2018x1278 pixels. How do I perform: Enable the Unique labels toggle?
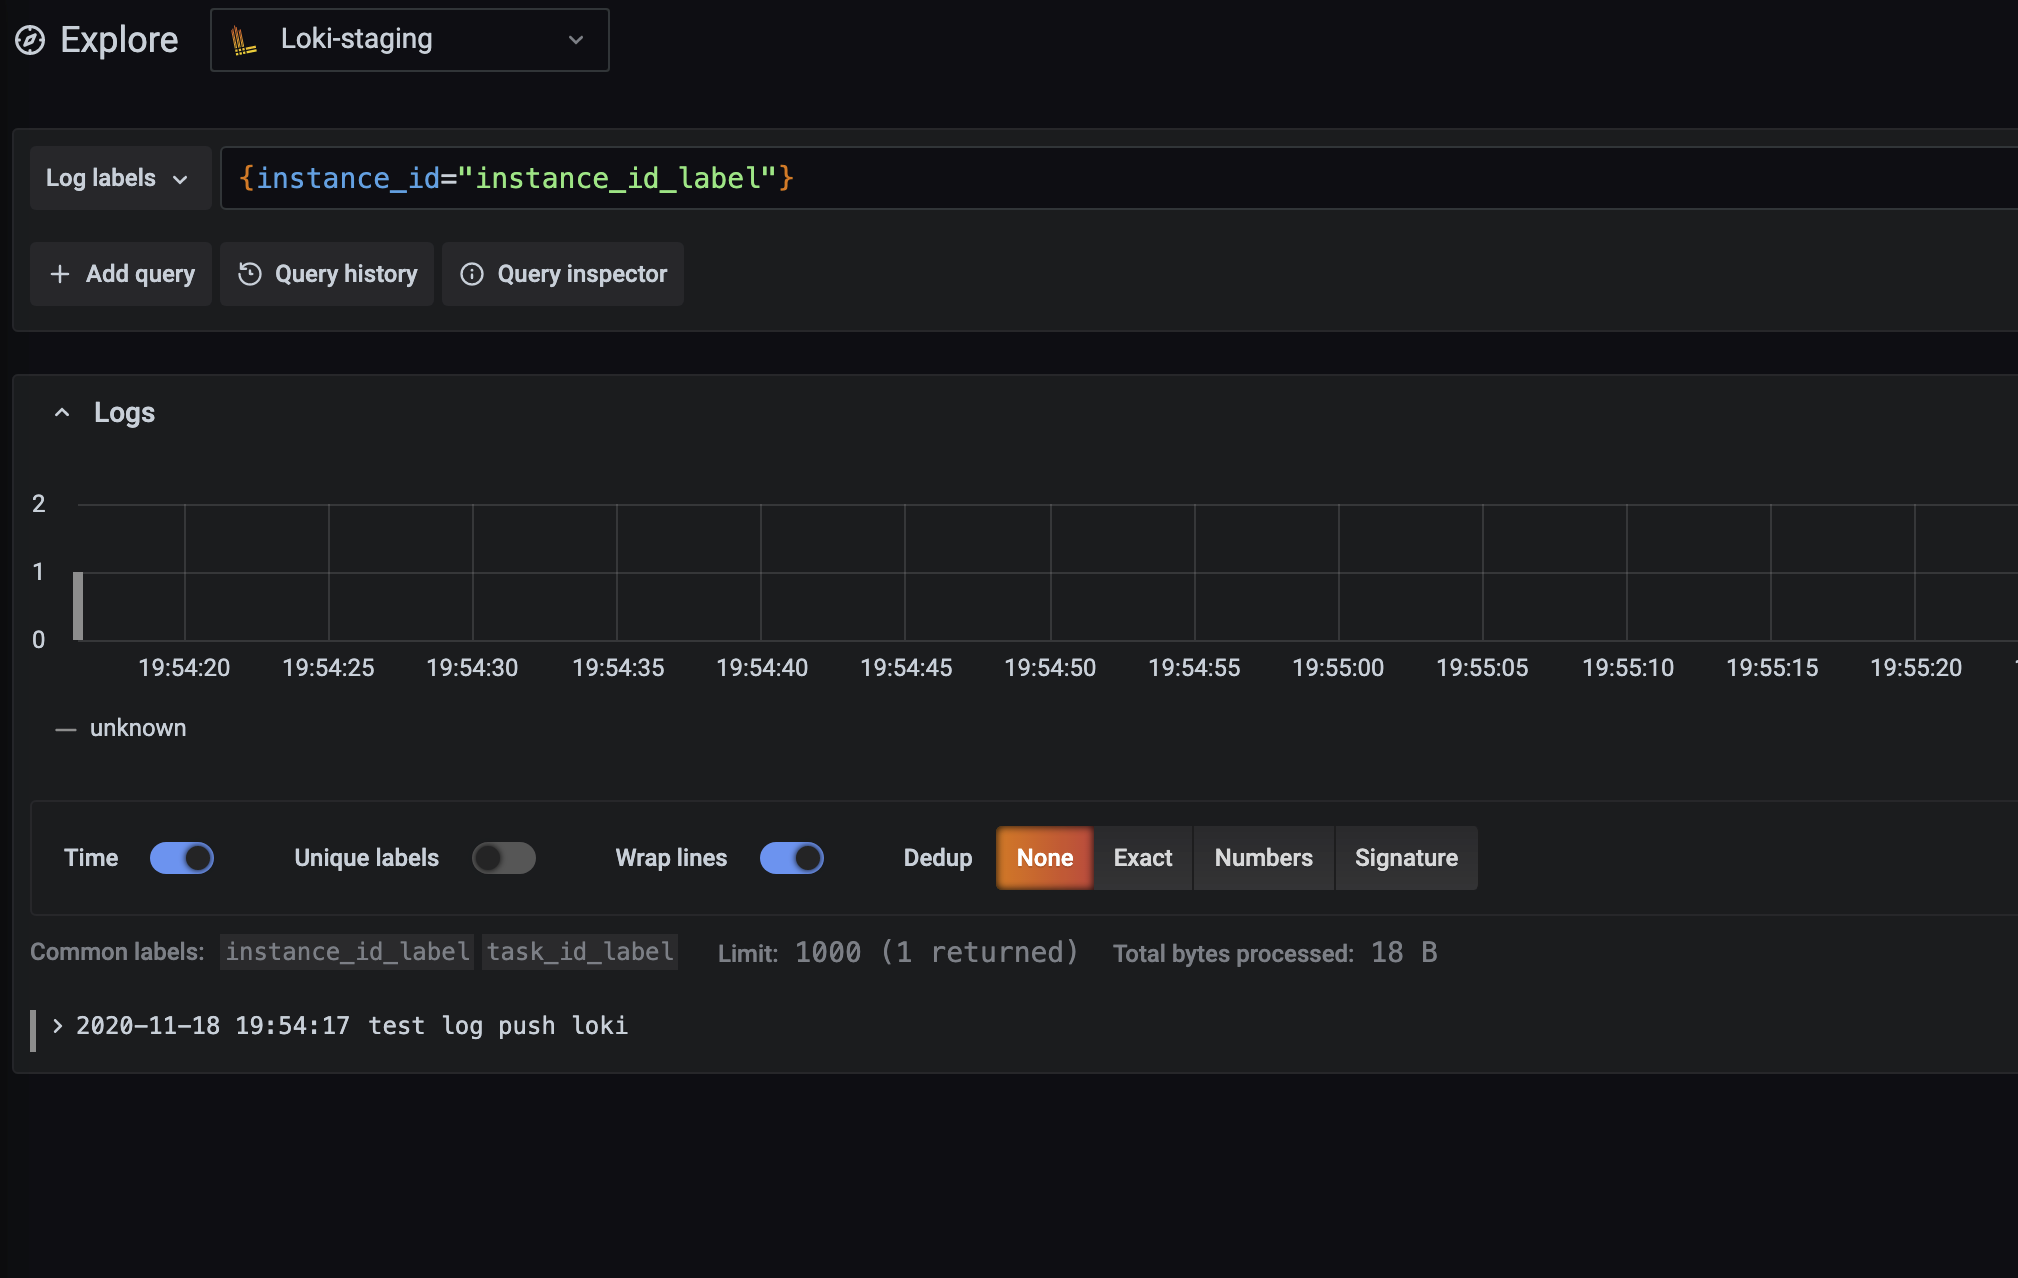504,857
